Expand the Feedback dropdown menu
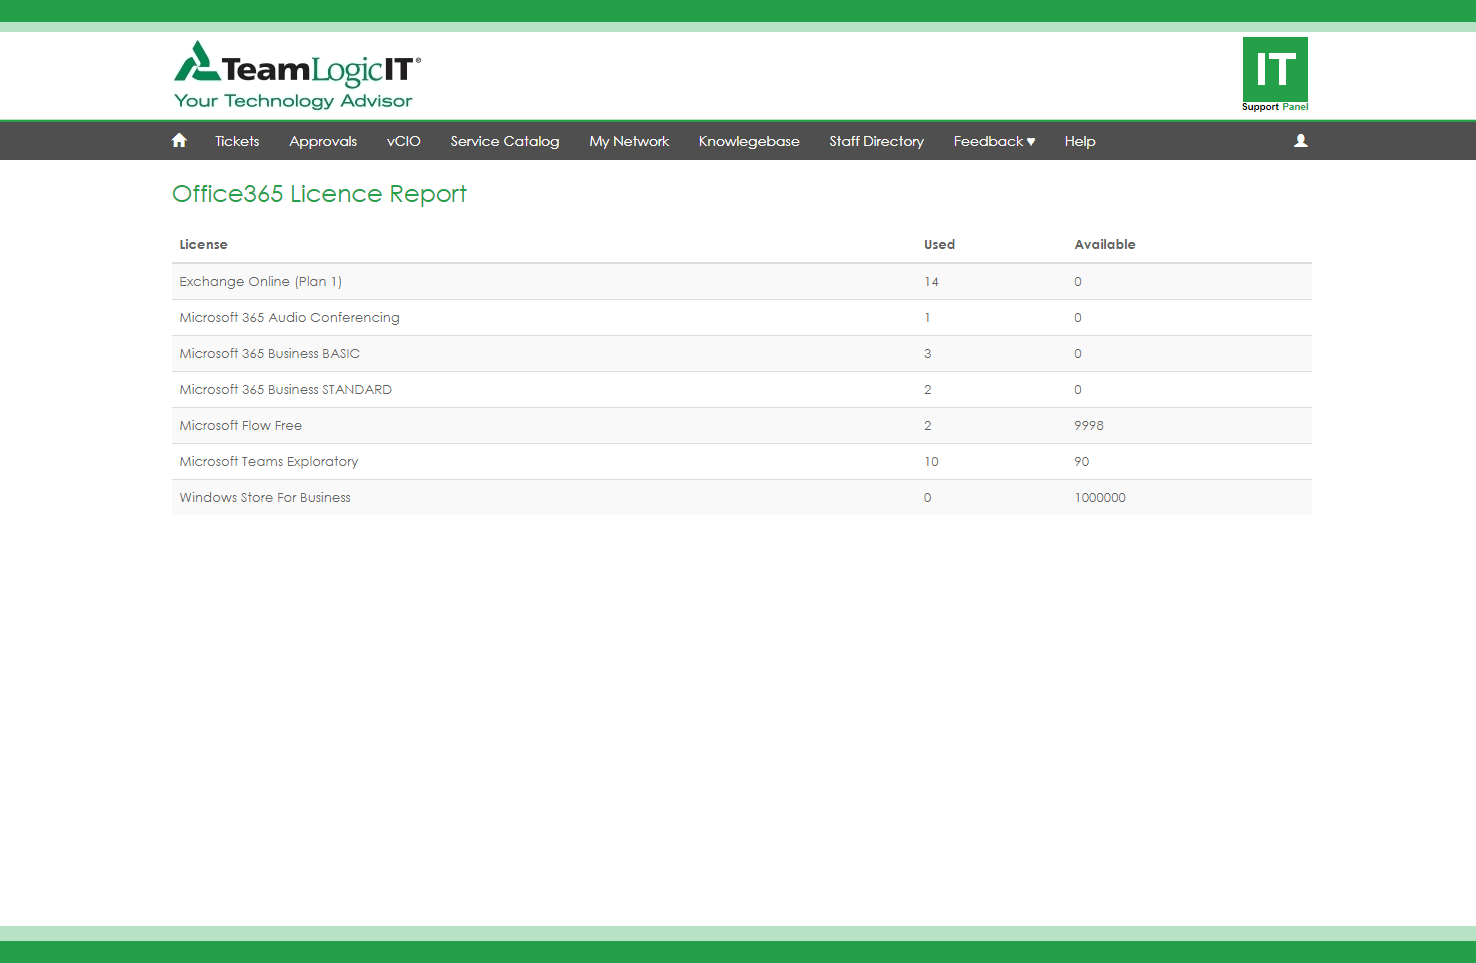The image size is (1476, 963). click(x=994, y=141)
